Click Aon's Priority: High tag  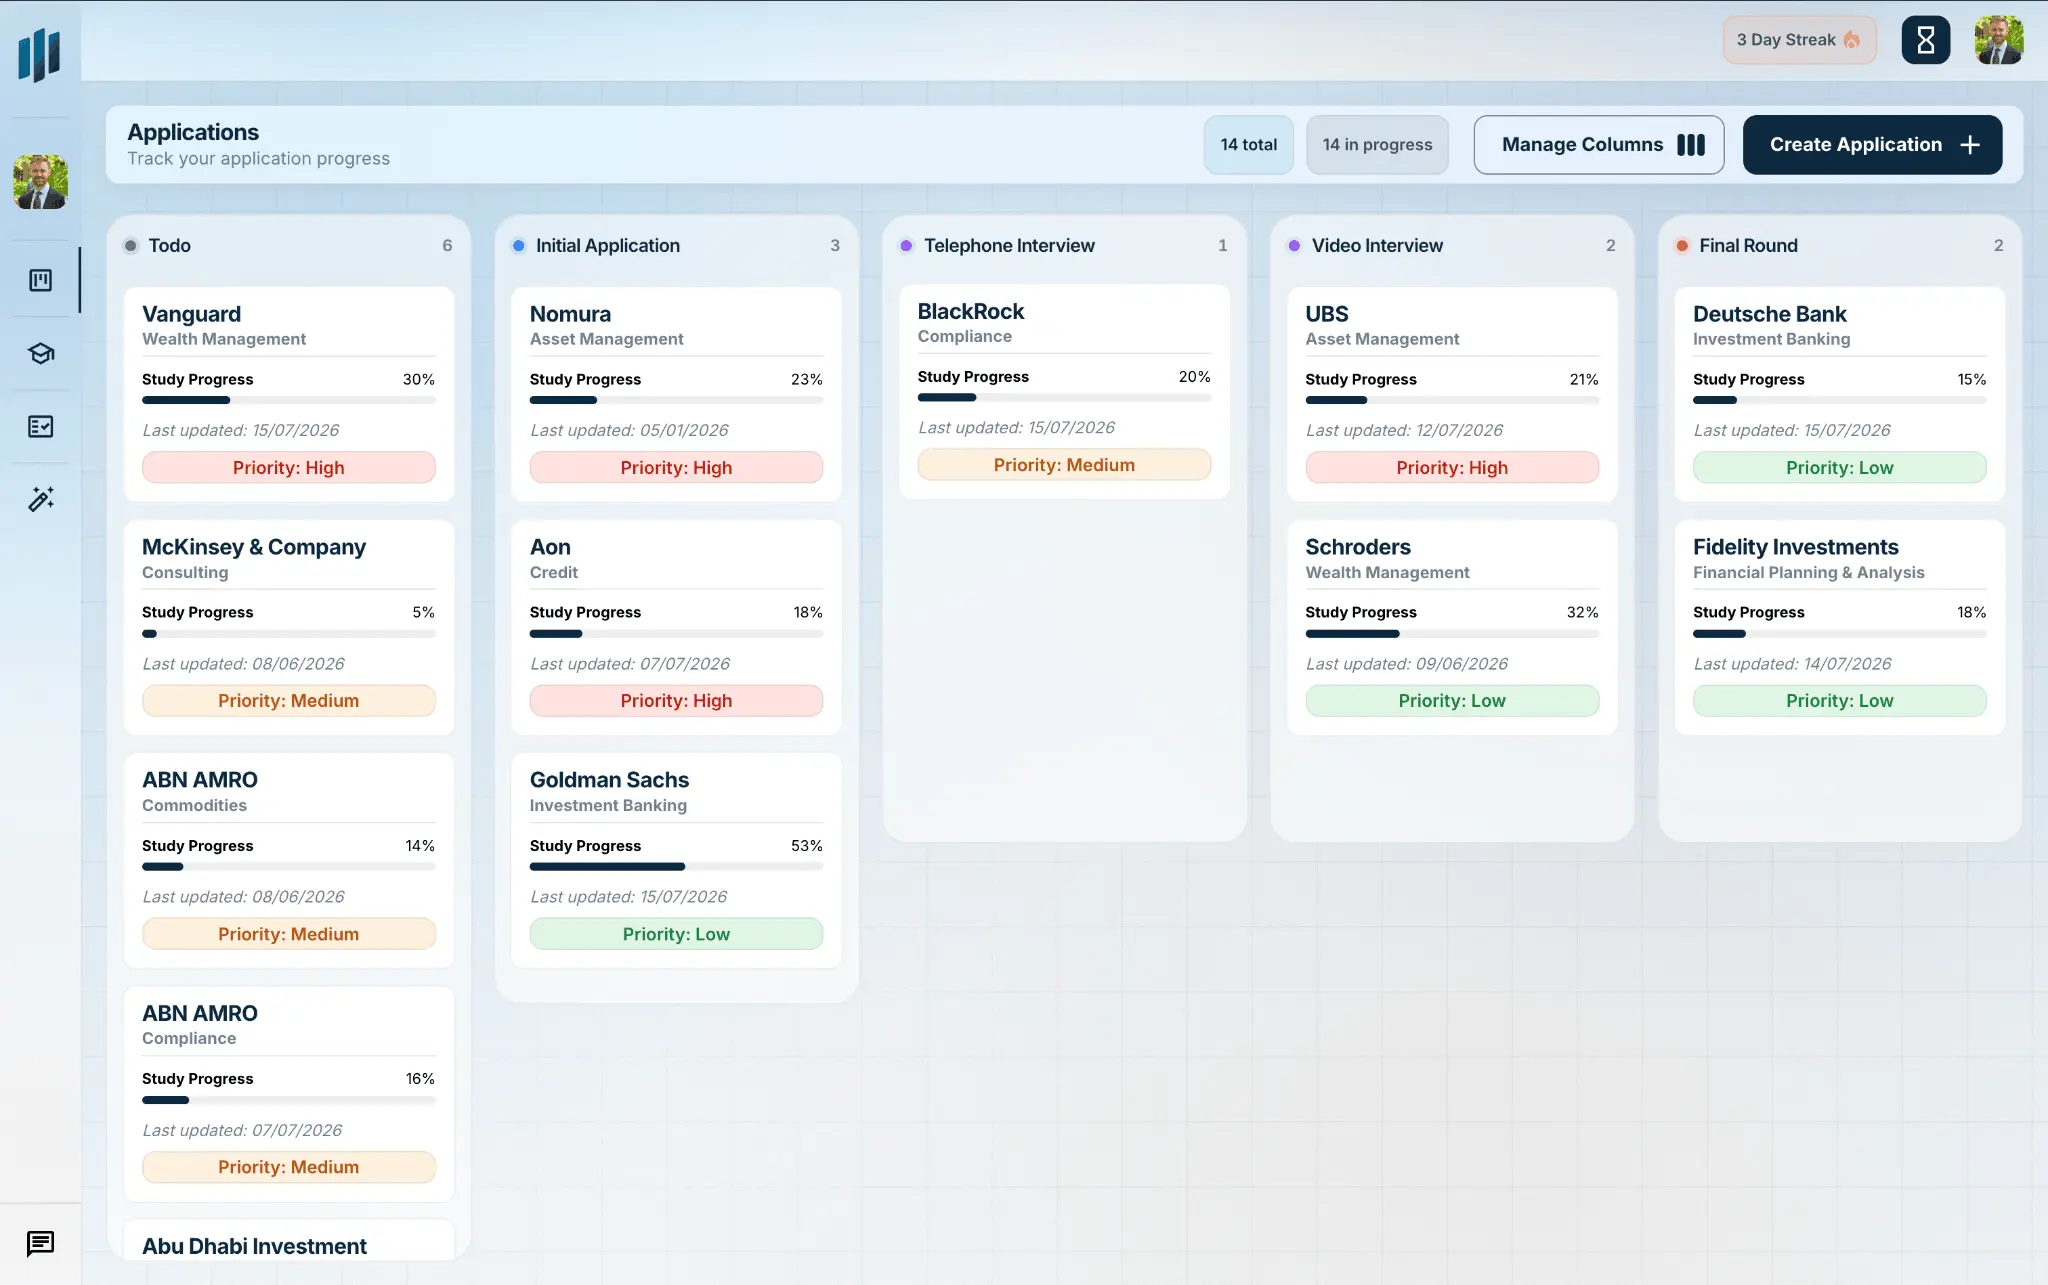676,700
